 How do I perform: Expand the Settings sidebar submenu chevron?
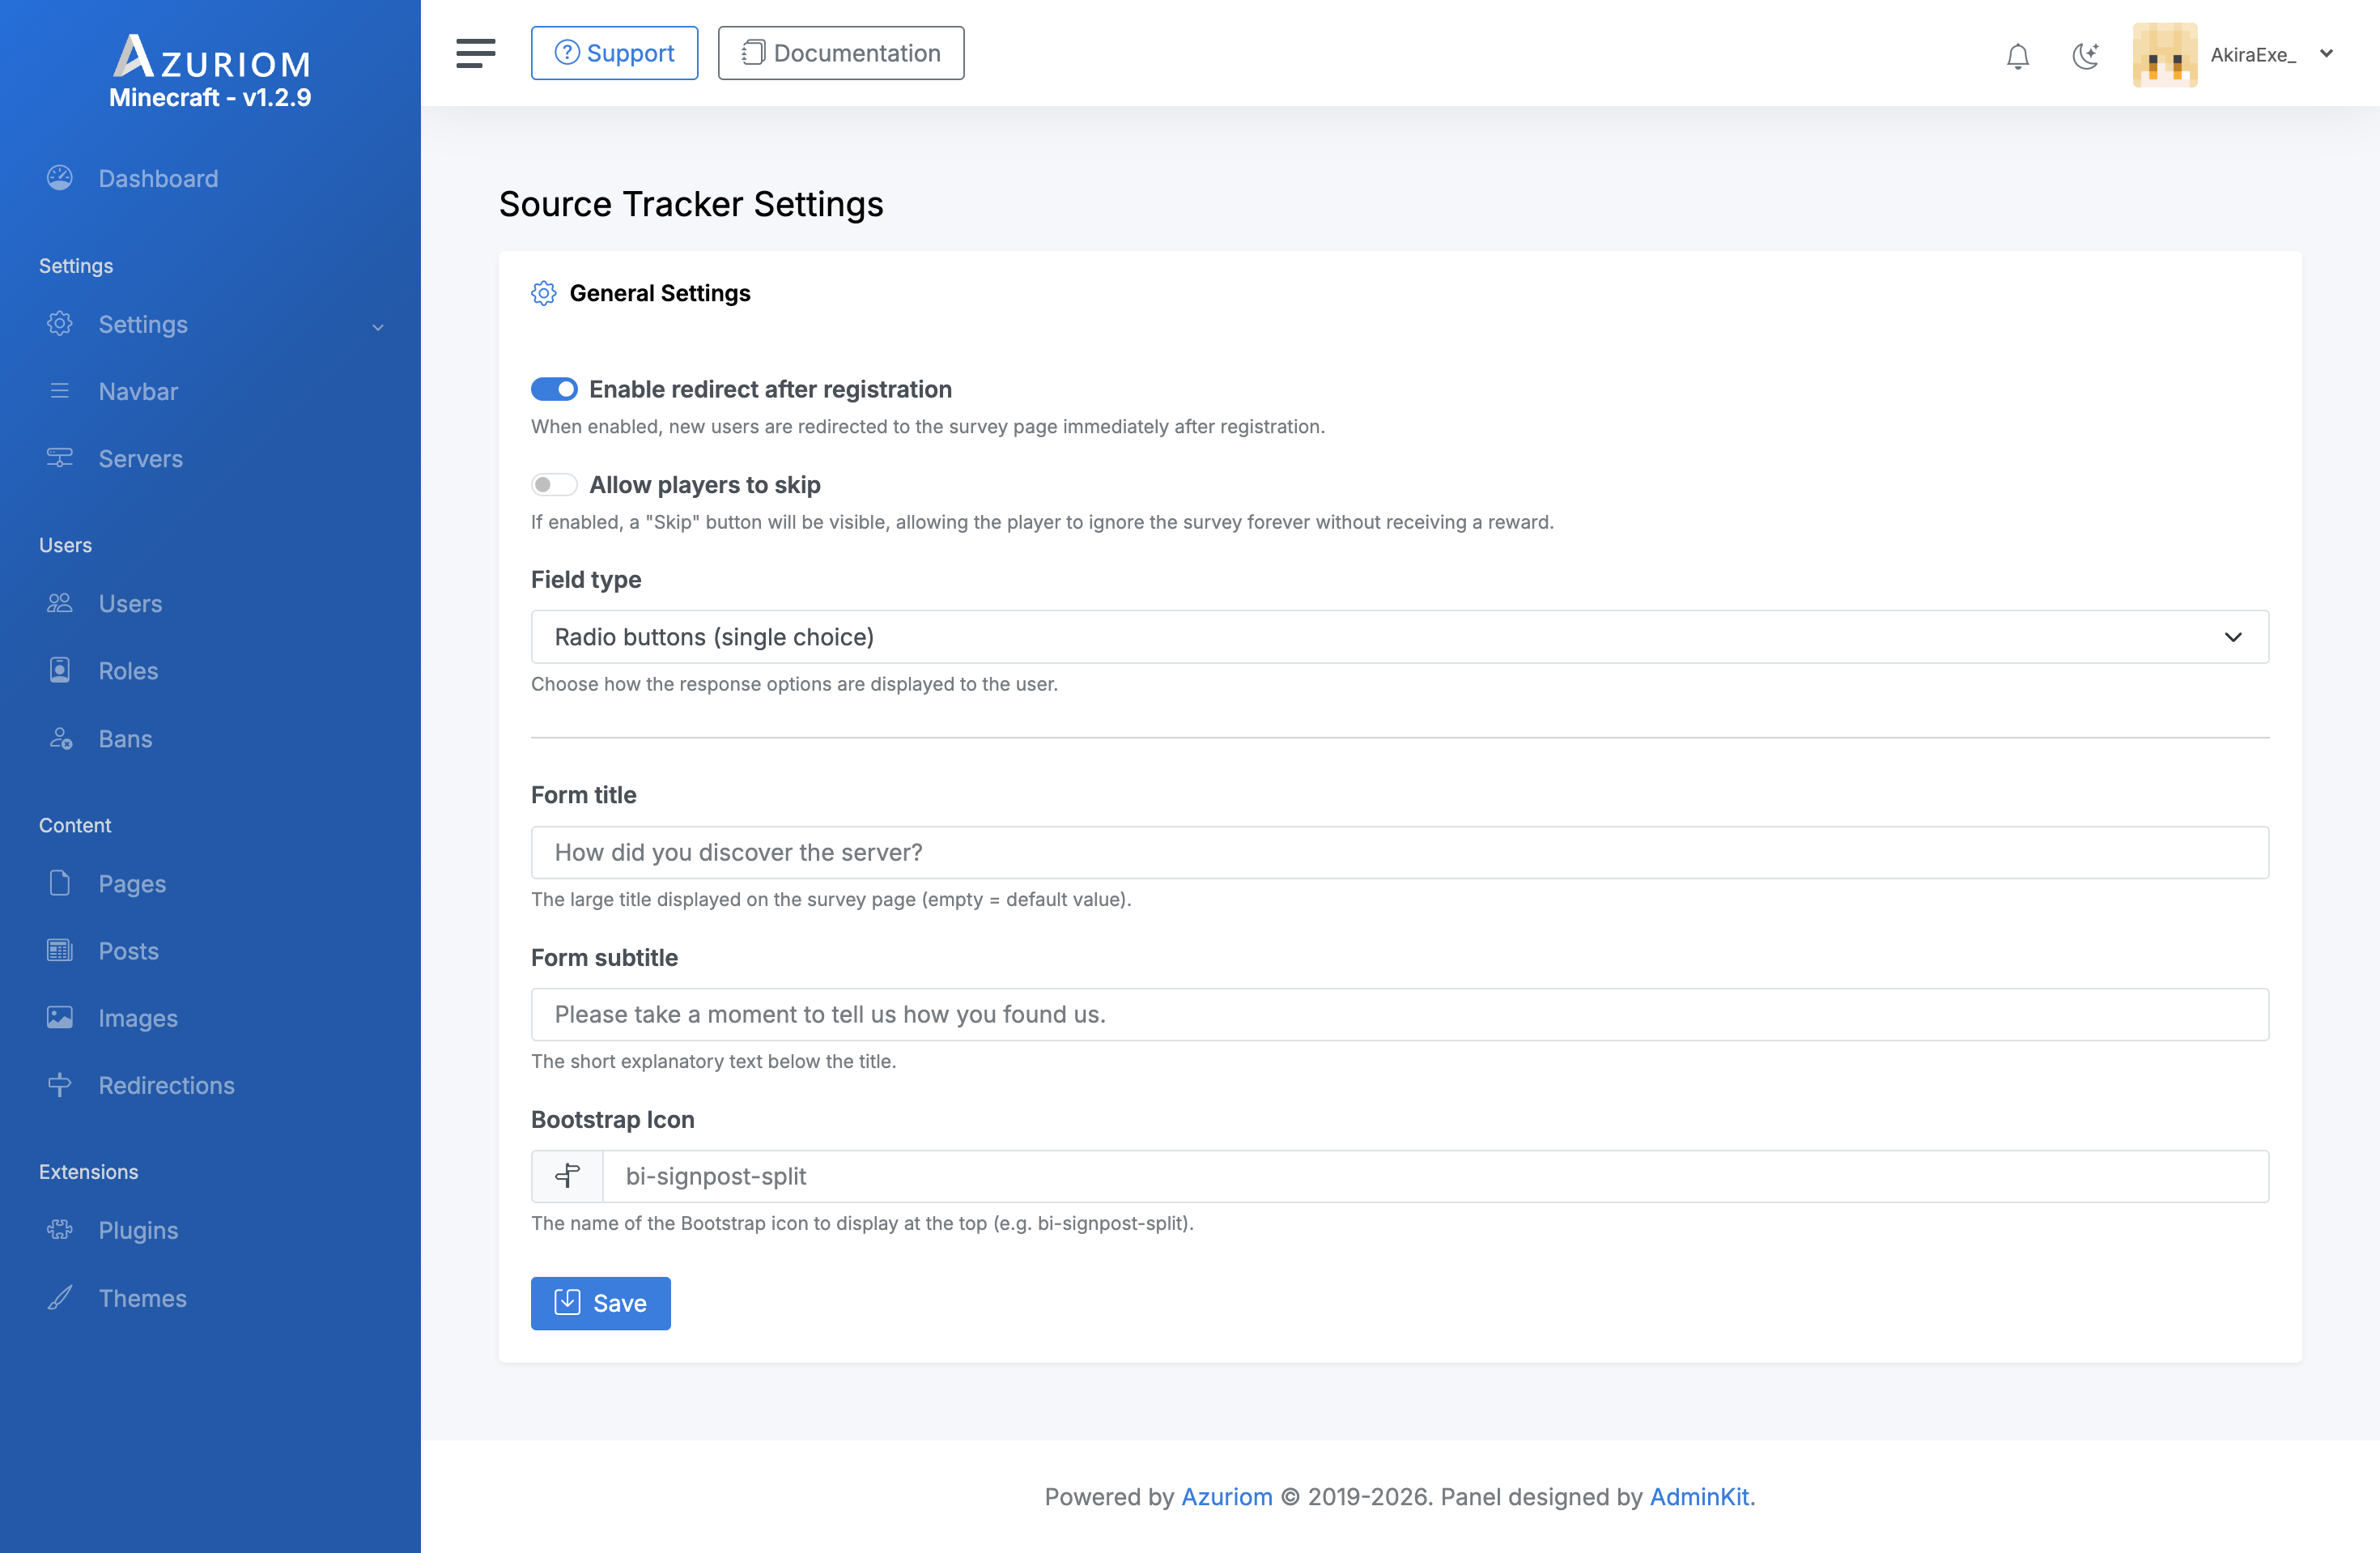point(378,326)
